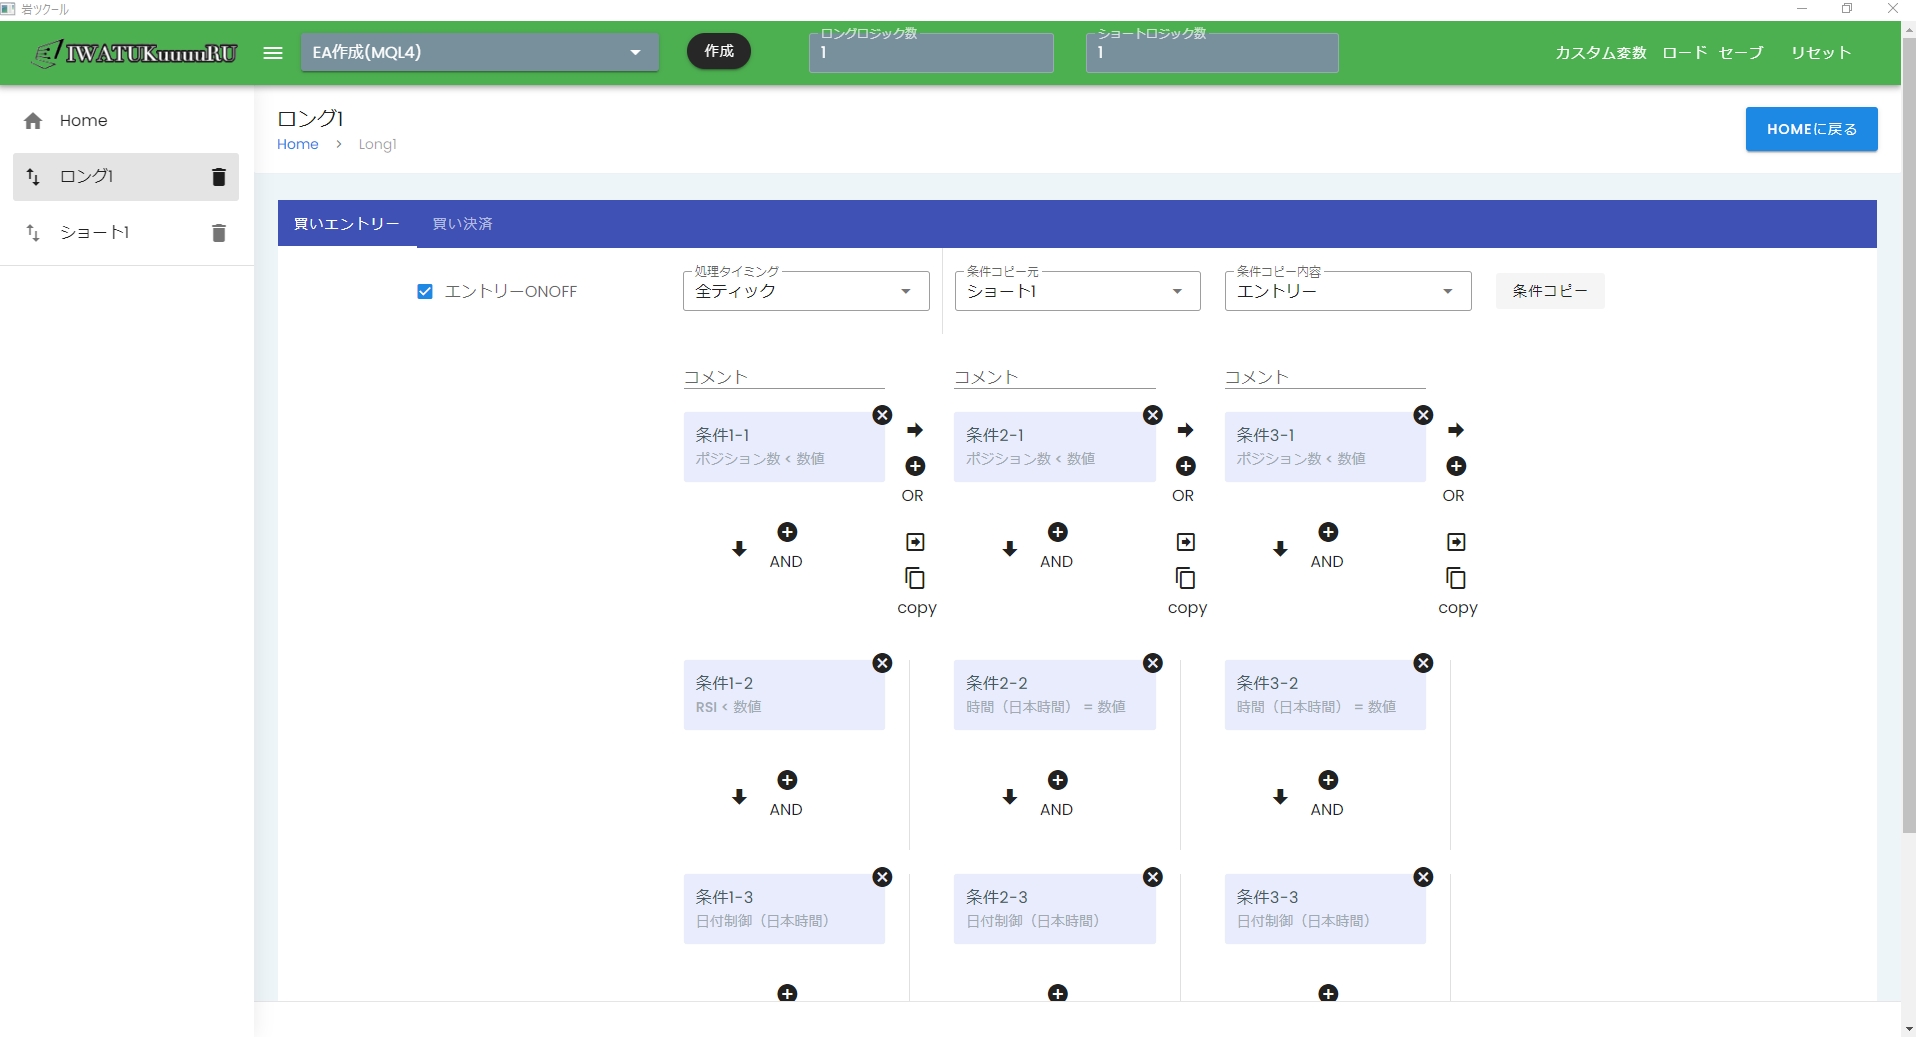The image size is (1916, 1037).
Task: Remove condition 条件3-2 with X icon
Action: pos(1423,663)
